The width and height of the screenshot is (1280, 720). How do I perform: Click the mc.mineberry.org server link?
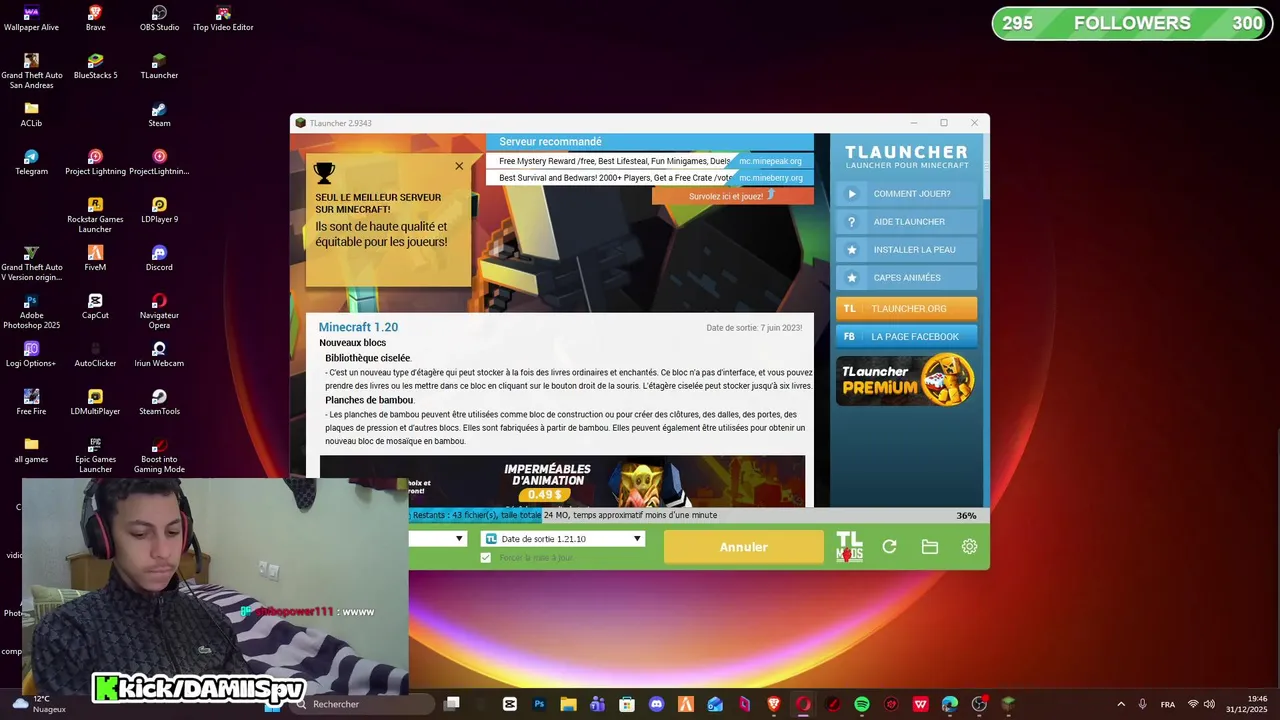pos(770,178)
